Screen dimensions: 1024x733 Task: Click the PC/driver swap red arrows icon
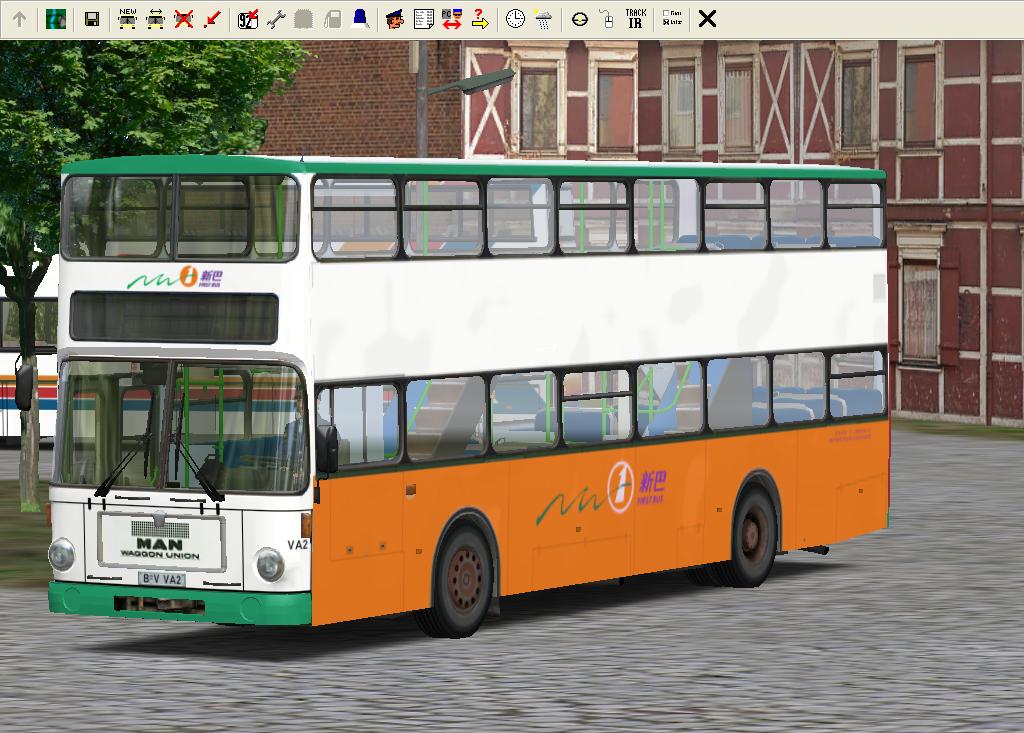coord(451,19)
